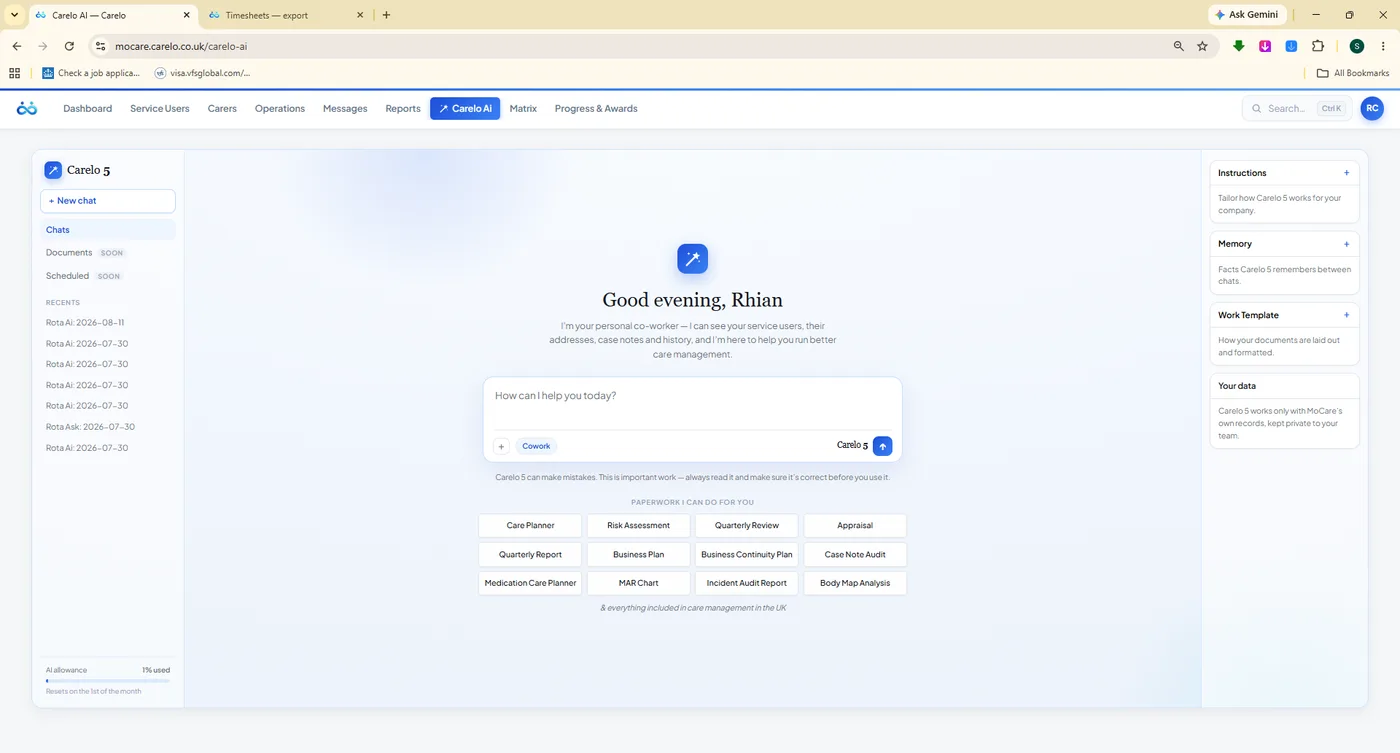This screenshot has width=1400, height=753.
Task: Open the tab search dropdown arrow
Action: point(14,15)
